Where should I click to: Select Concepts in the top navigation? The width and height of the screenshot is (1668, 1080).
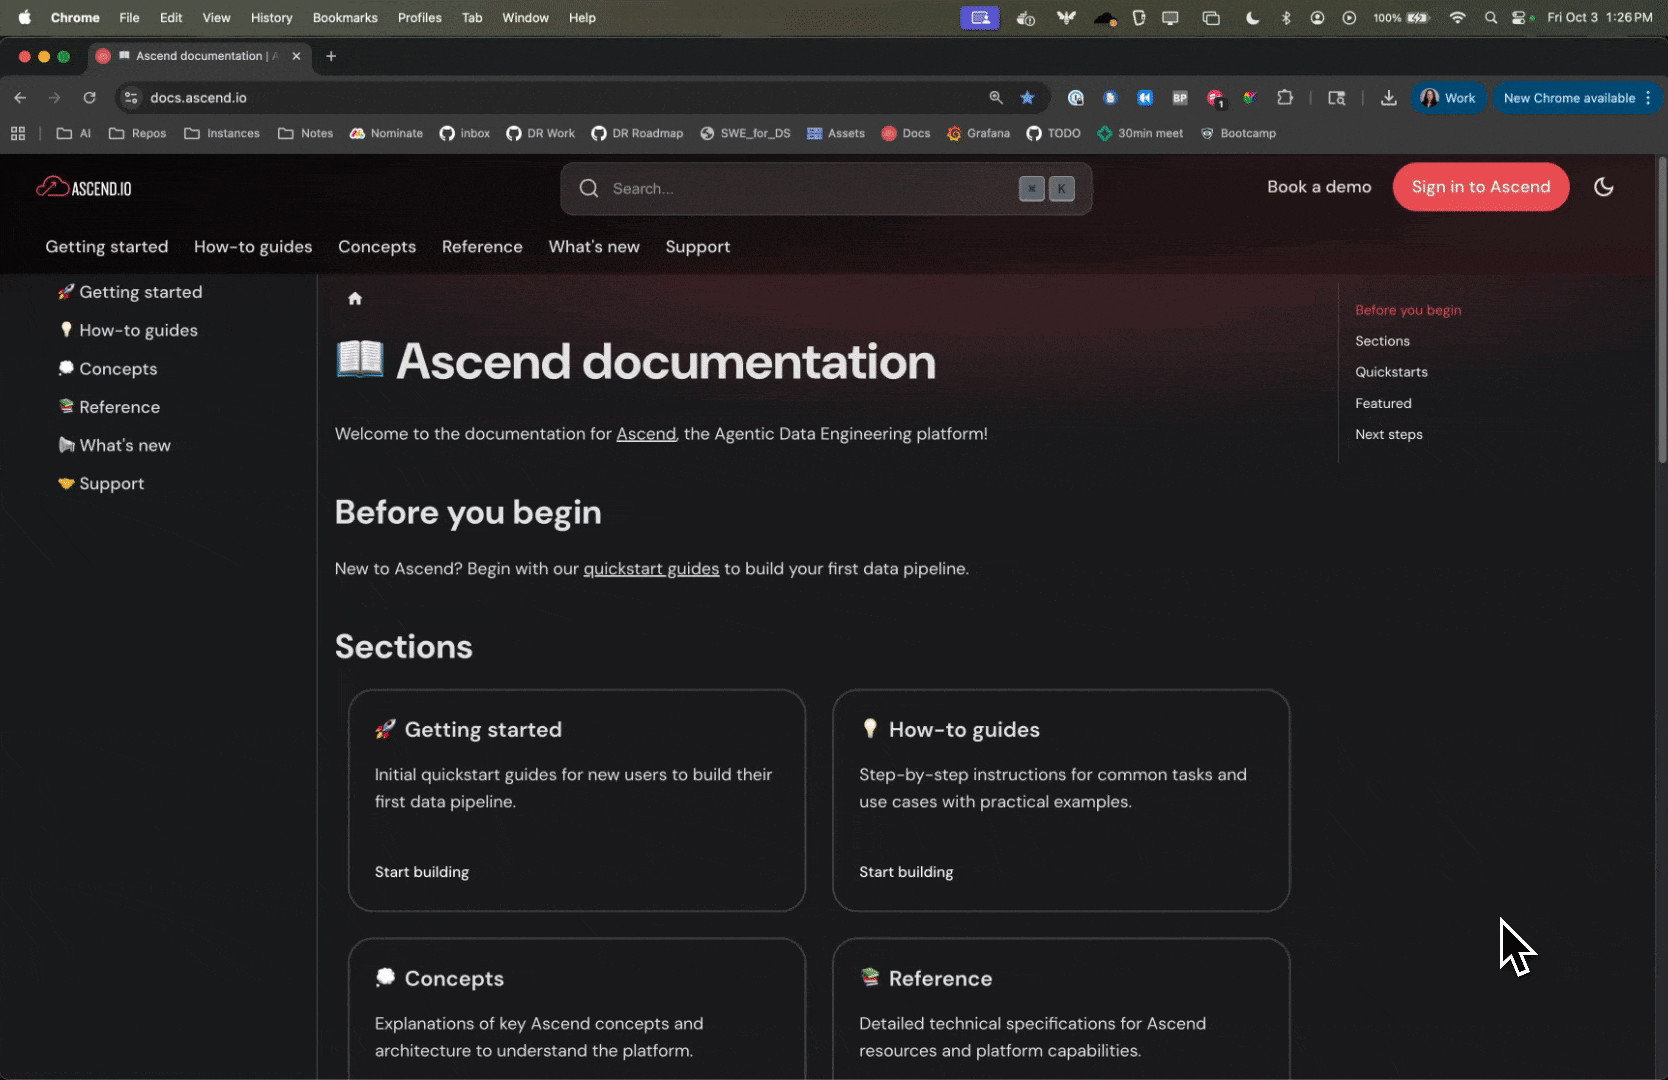point(377,247)
